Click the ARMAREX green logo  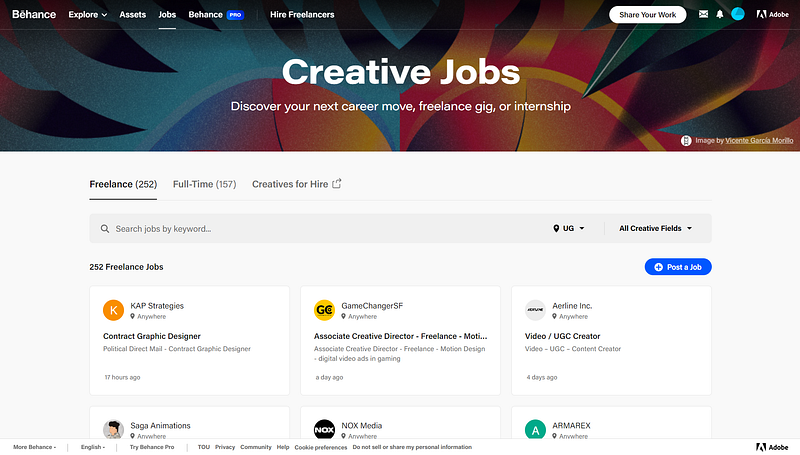tap(535, 429)
